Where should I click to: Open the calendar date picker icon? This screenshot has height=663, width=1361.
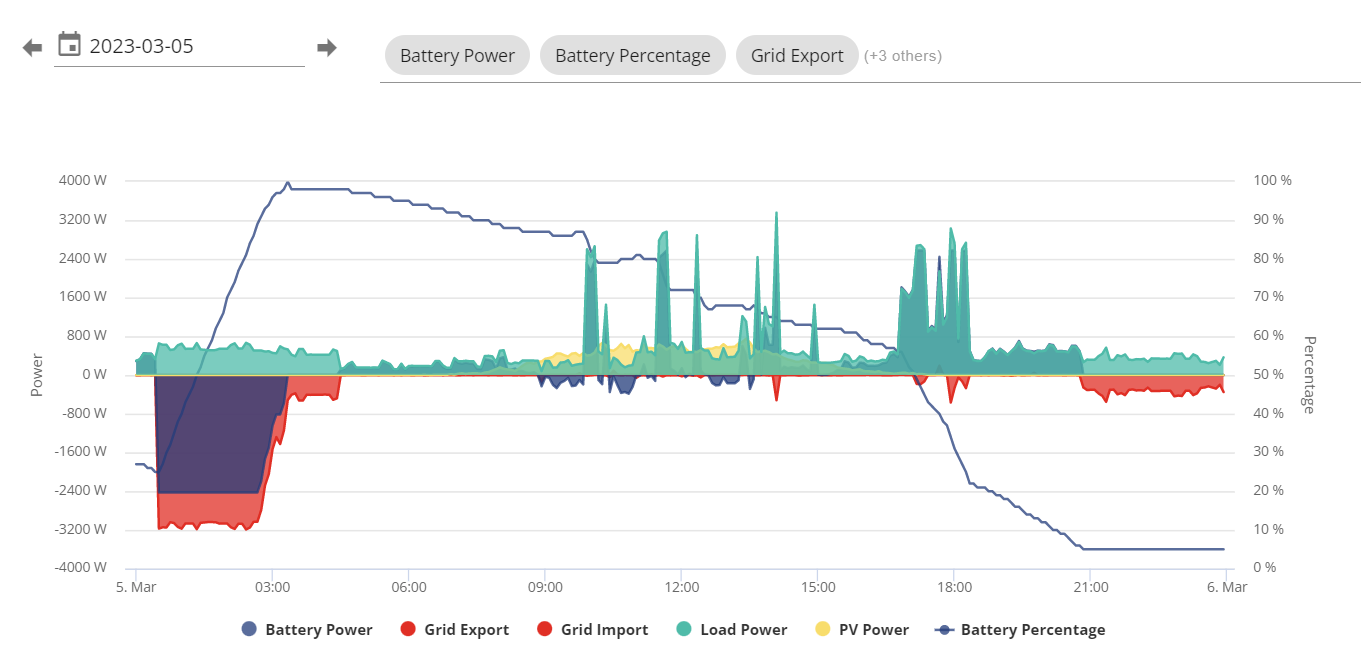(x=69, y=44)
